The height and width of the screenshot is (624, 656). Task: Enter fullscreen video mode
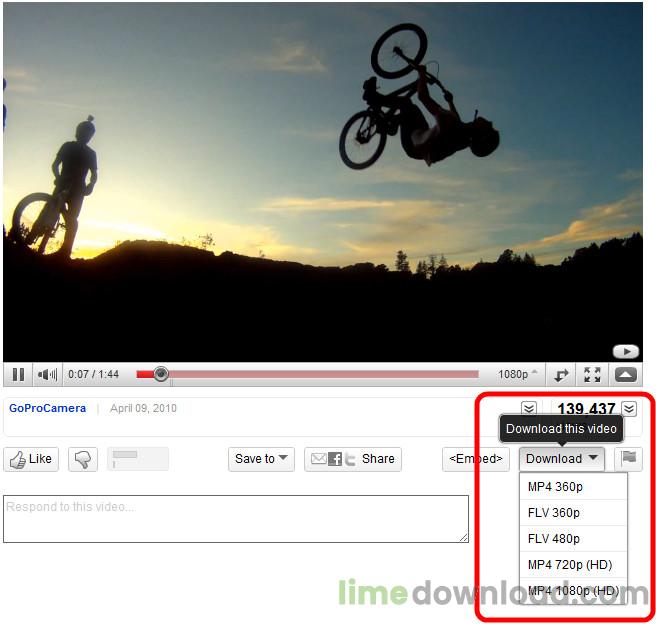click(592, 375)
